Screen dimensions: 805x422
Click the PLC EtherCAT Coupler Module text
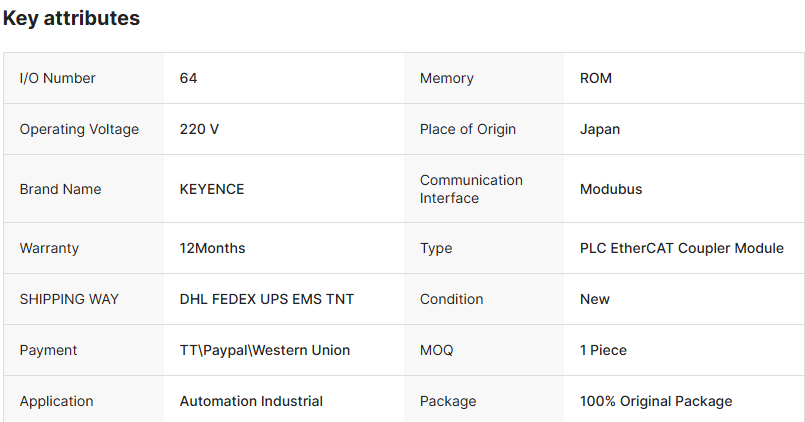pos(681,248)
